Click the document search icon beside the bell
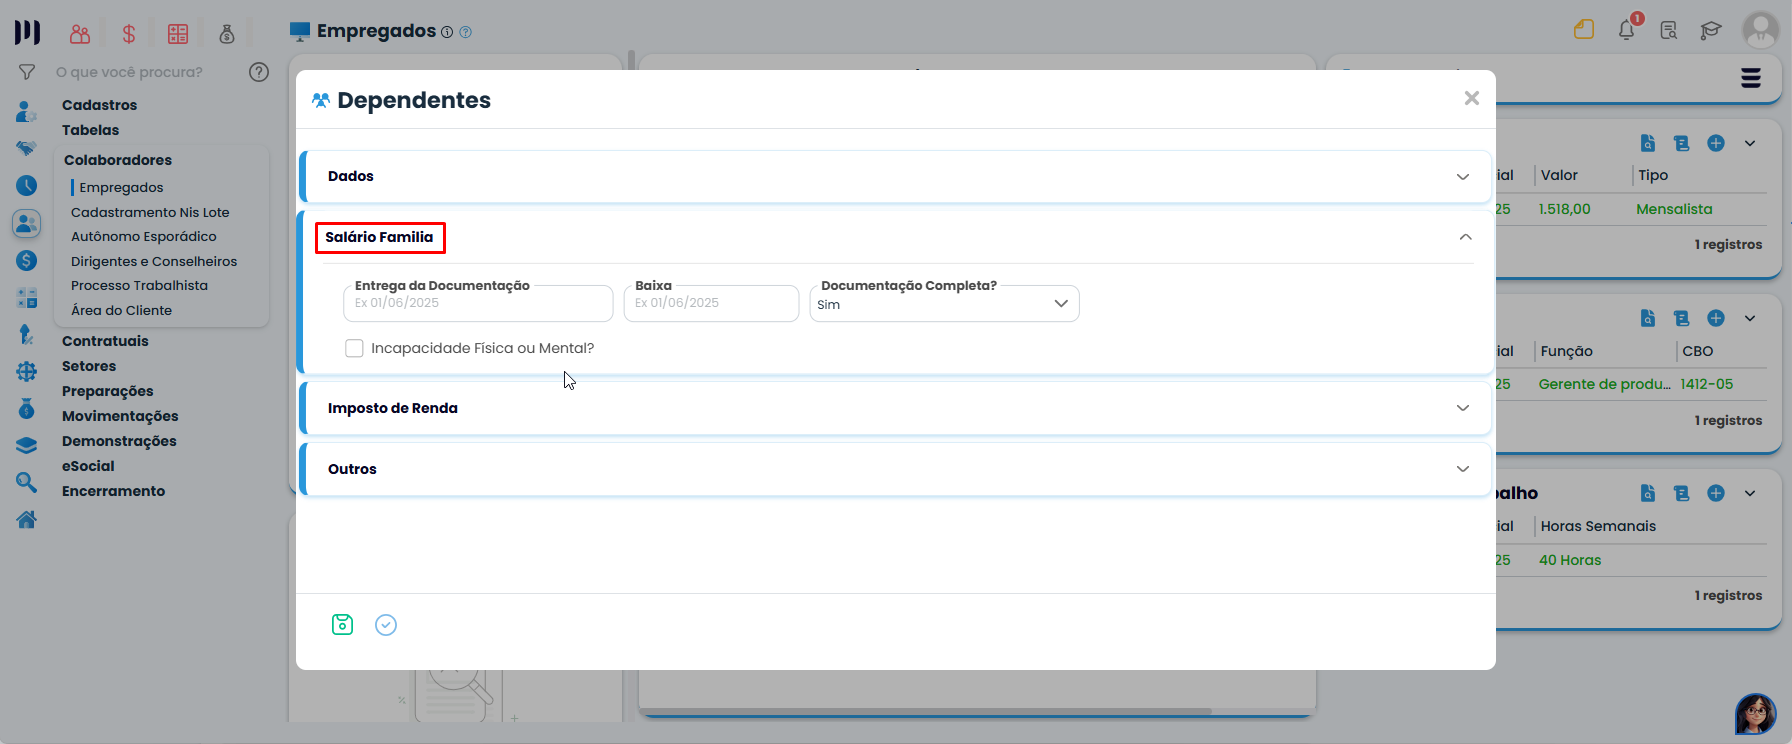This screenshot has height=744, width=1792. tap(1669, 30)
